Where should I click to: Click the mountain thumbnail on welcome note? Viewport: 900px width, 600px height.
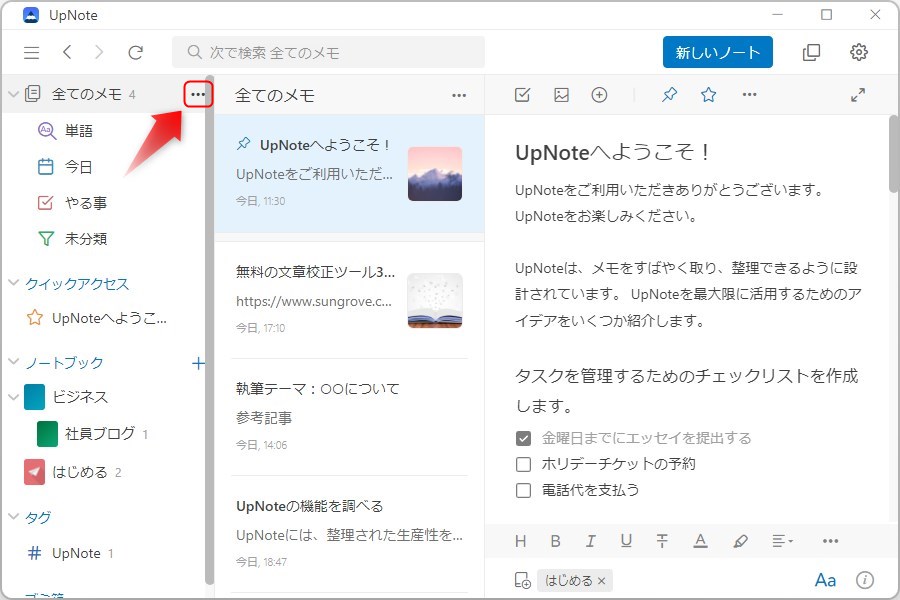coord(435,173)
